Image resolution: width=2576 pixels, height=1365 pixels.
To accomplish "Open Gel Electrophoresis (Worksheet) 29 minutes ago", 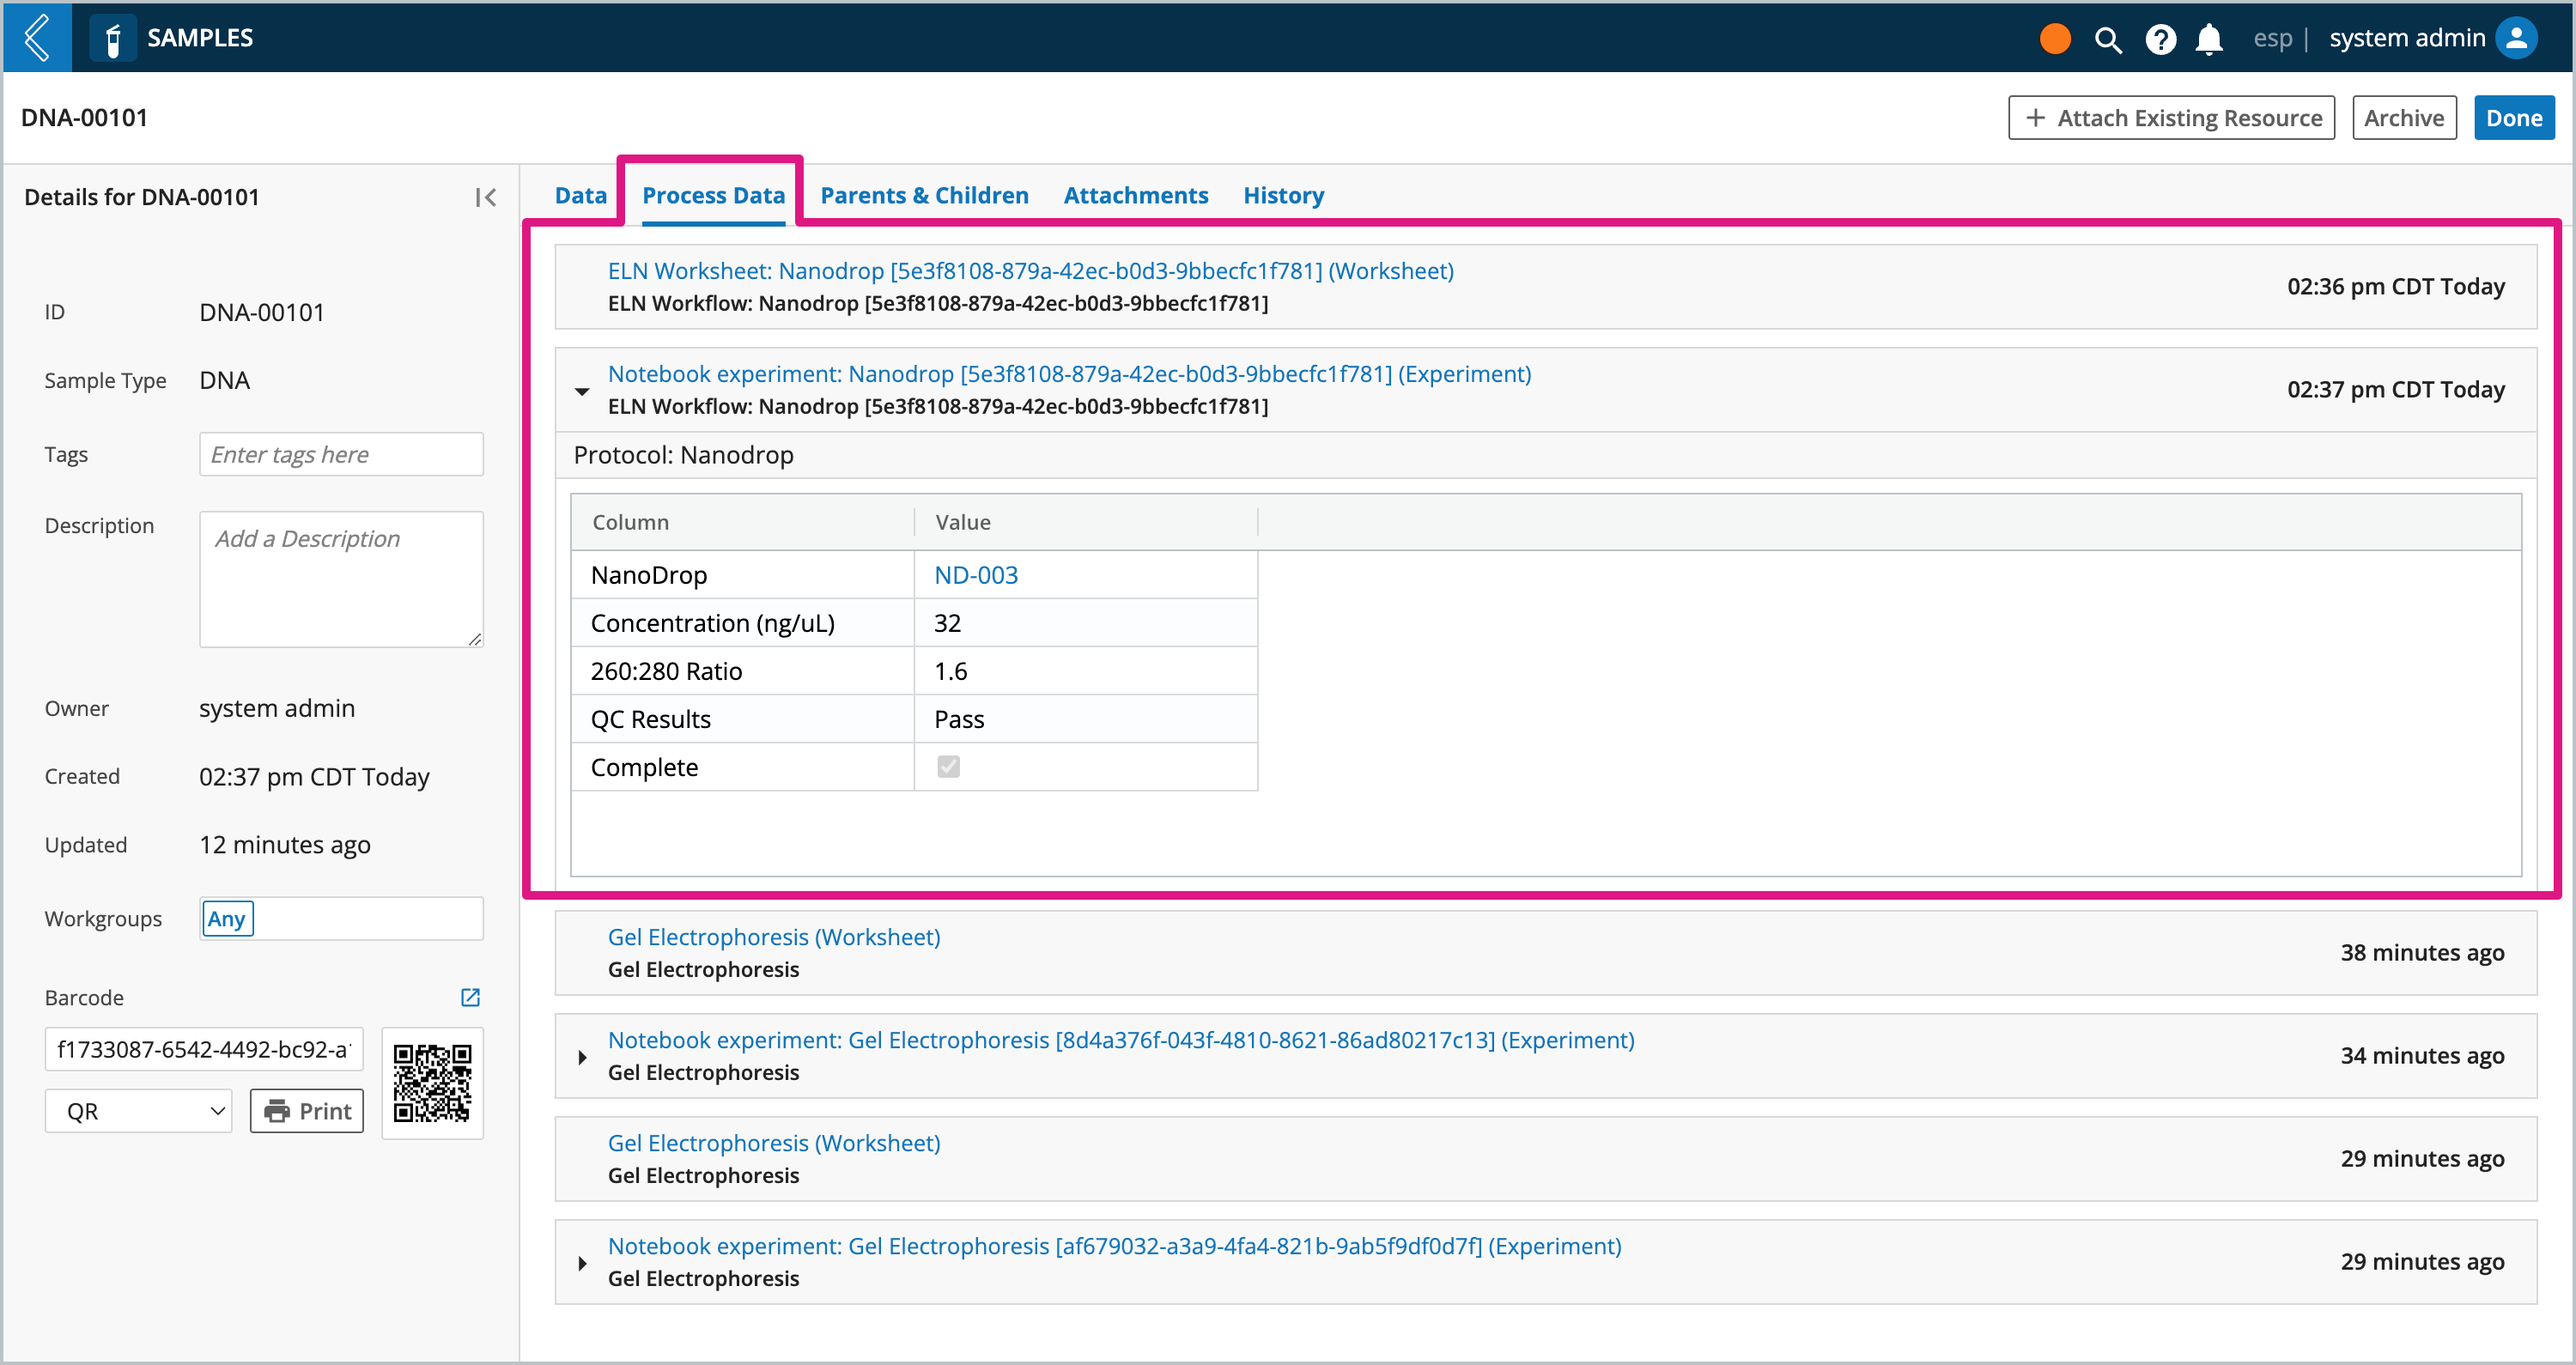I will [774, 1143].
